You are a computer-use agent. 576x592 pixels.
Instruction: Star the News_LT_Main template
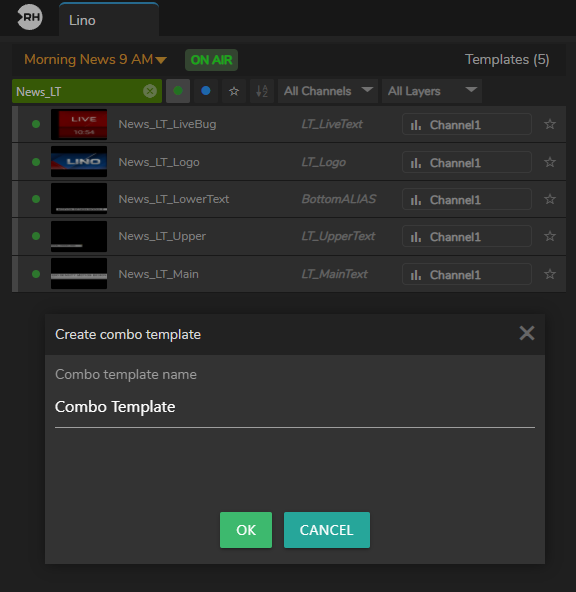[550, 274]
